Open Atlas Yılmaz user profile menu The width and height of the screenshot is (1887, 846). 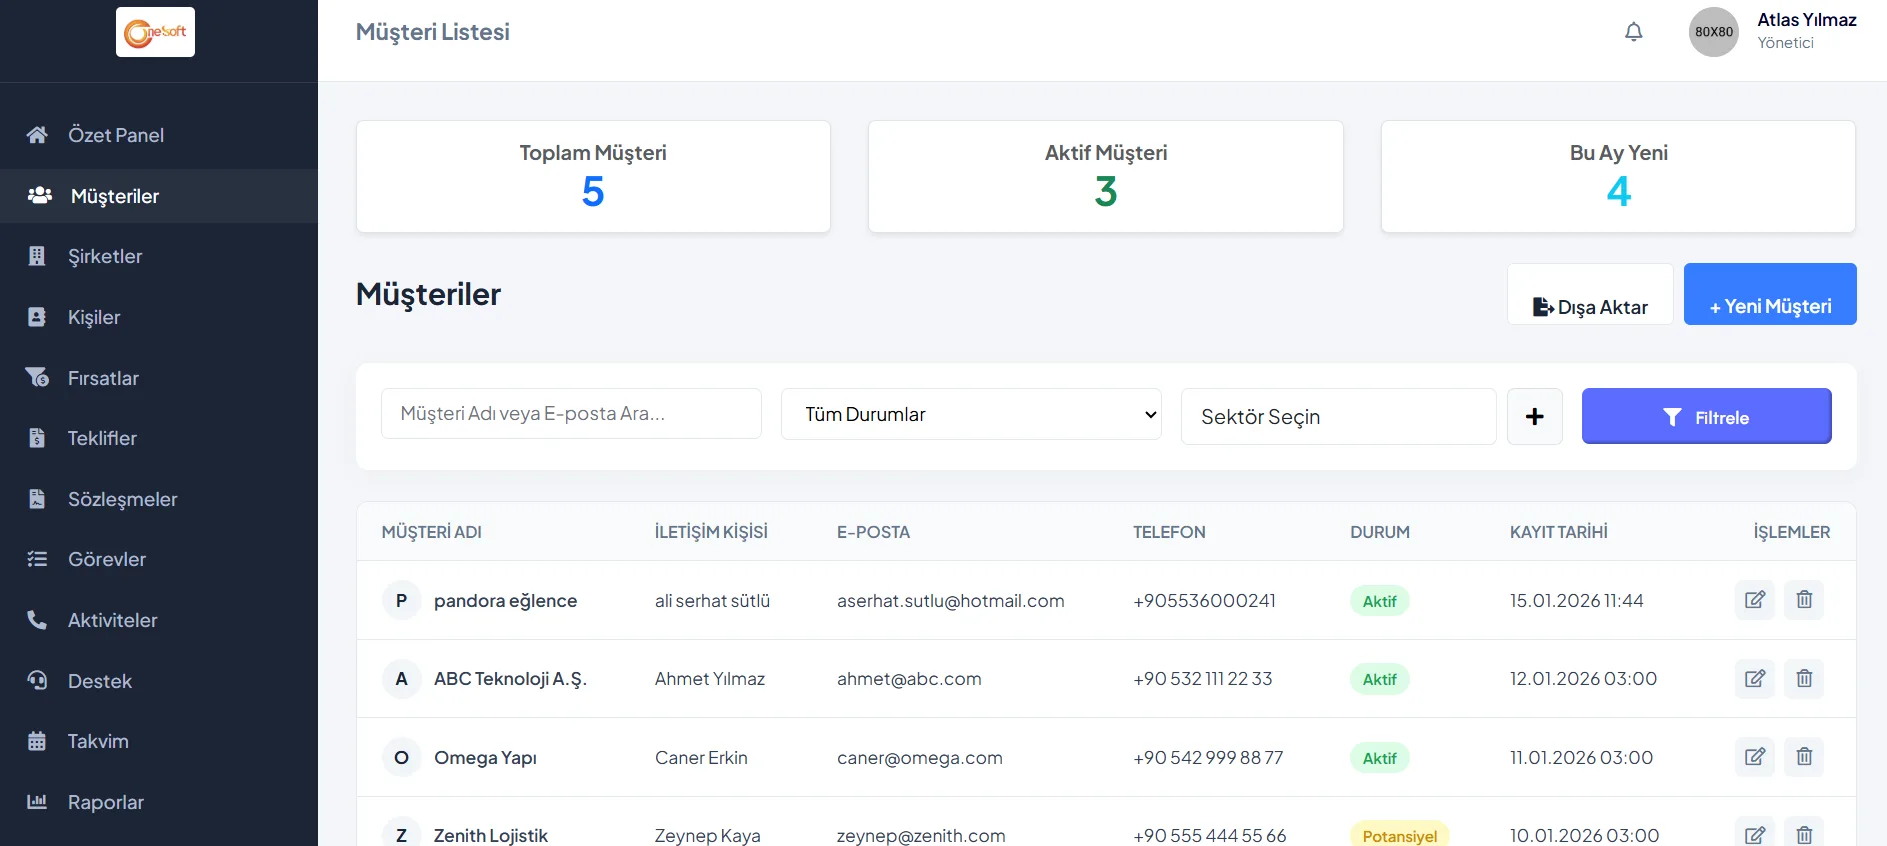tap(1772, 32)
